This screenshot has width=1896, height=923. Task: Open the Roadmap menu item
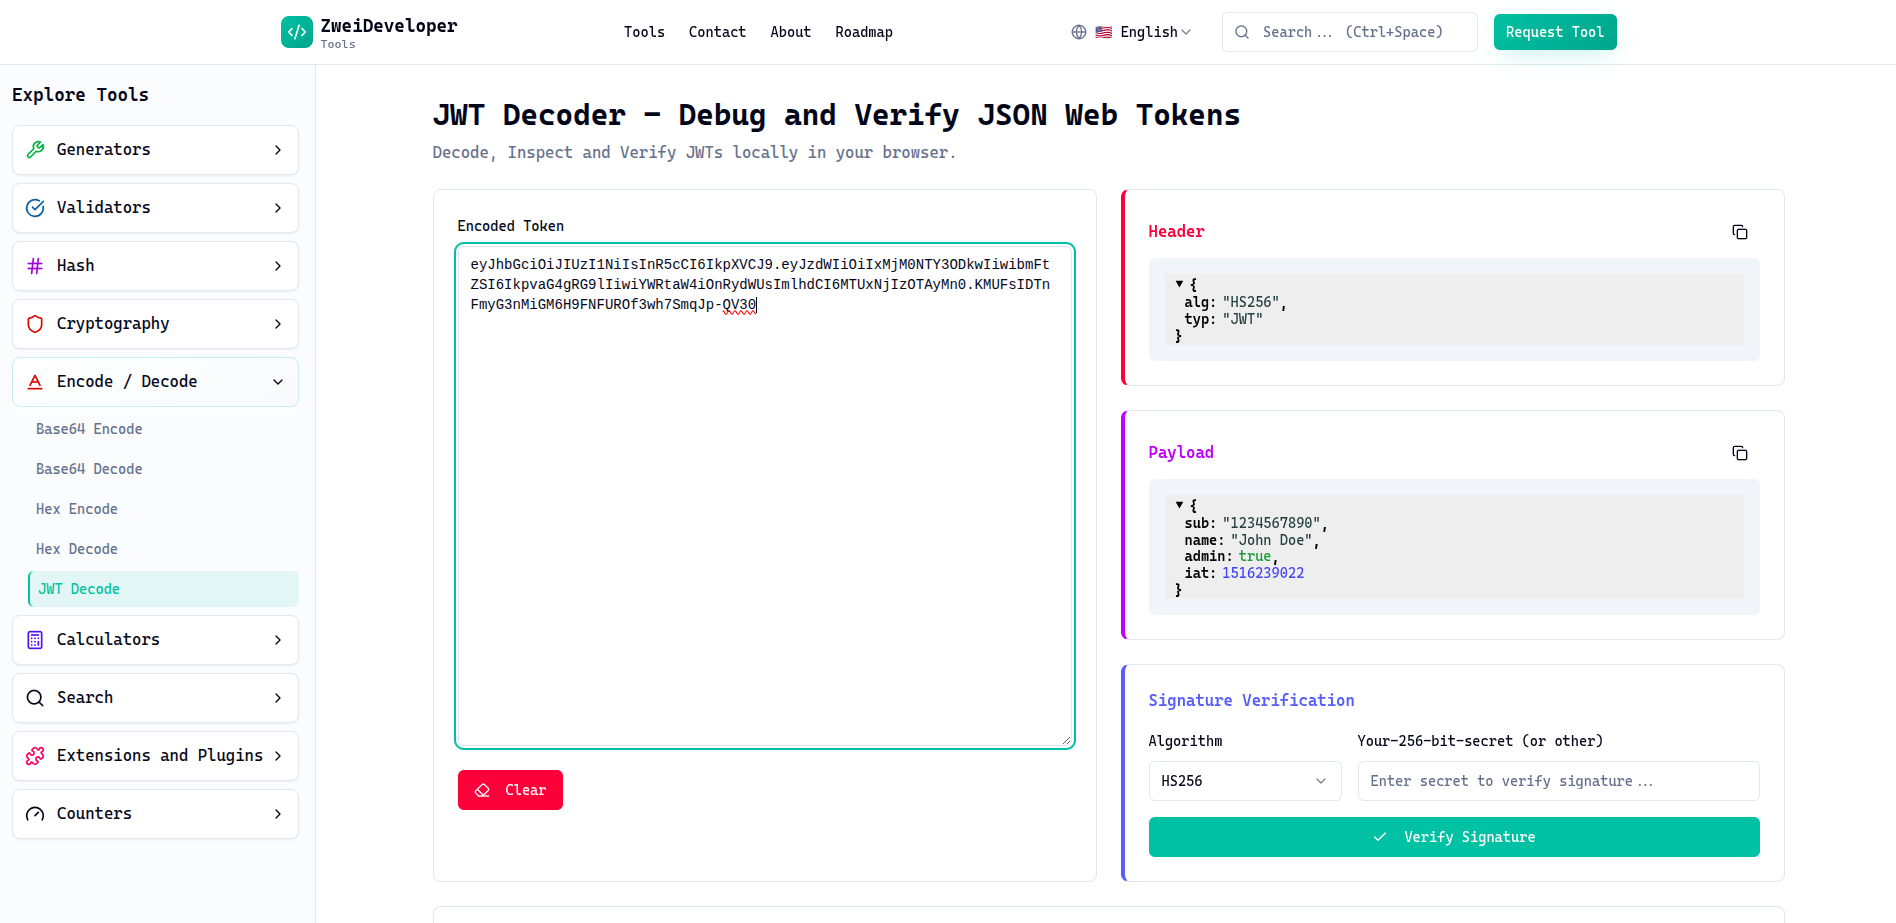click(864, 31)
